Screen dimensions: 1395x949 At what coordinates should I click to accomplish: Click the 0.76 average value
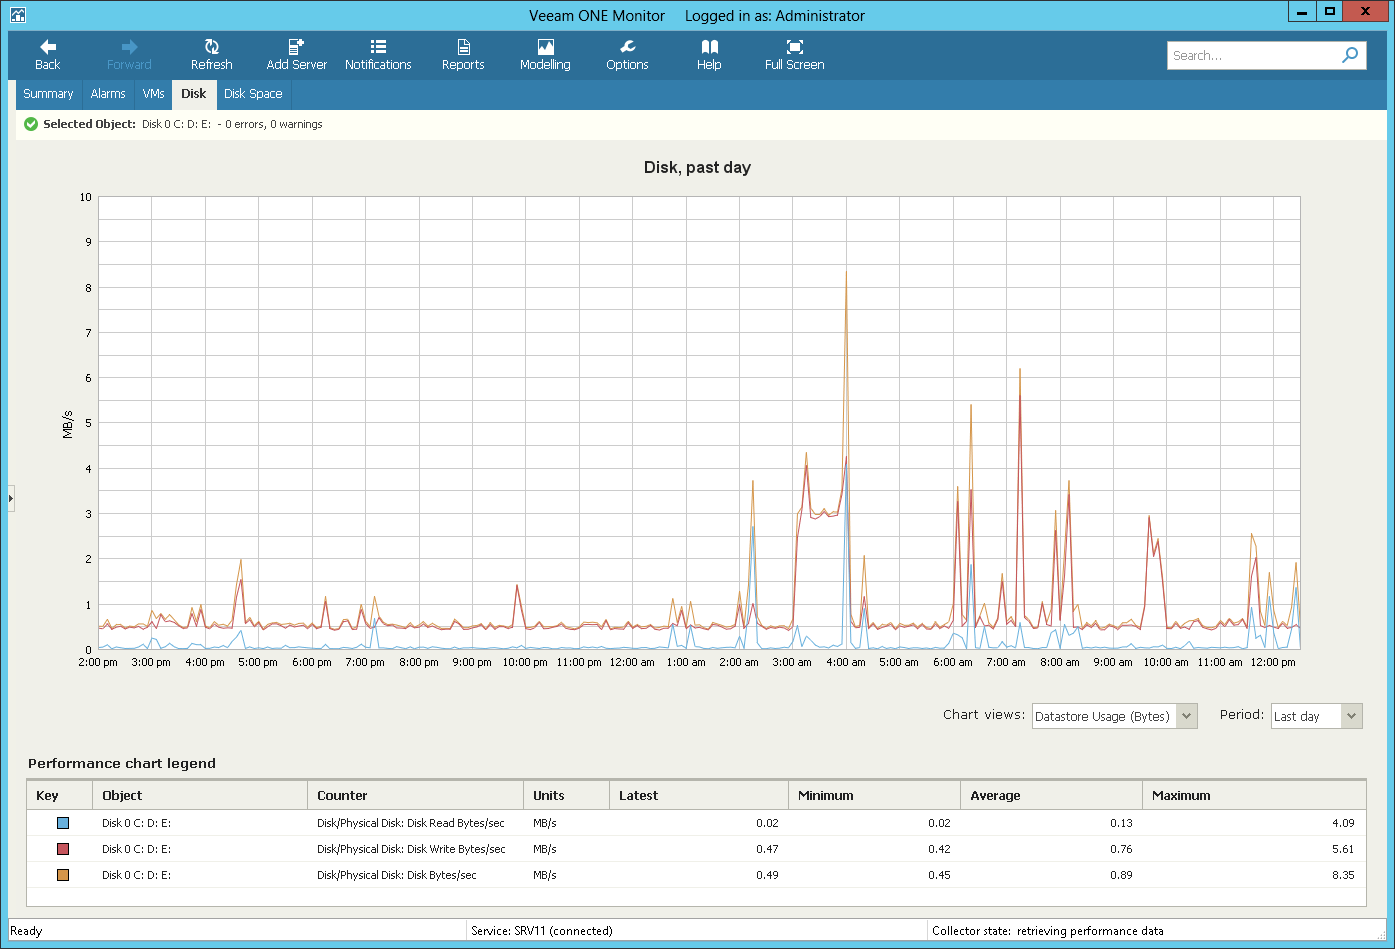pyautogui.click(x=1121, y=849)
